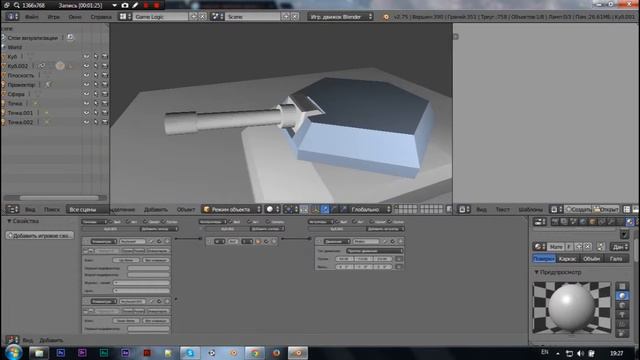
Task: Choose monkey preview shape icon
Action: coord(622,314)
